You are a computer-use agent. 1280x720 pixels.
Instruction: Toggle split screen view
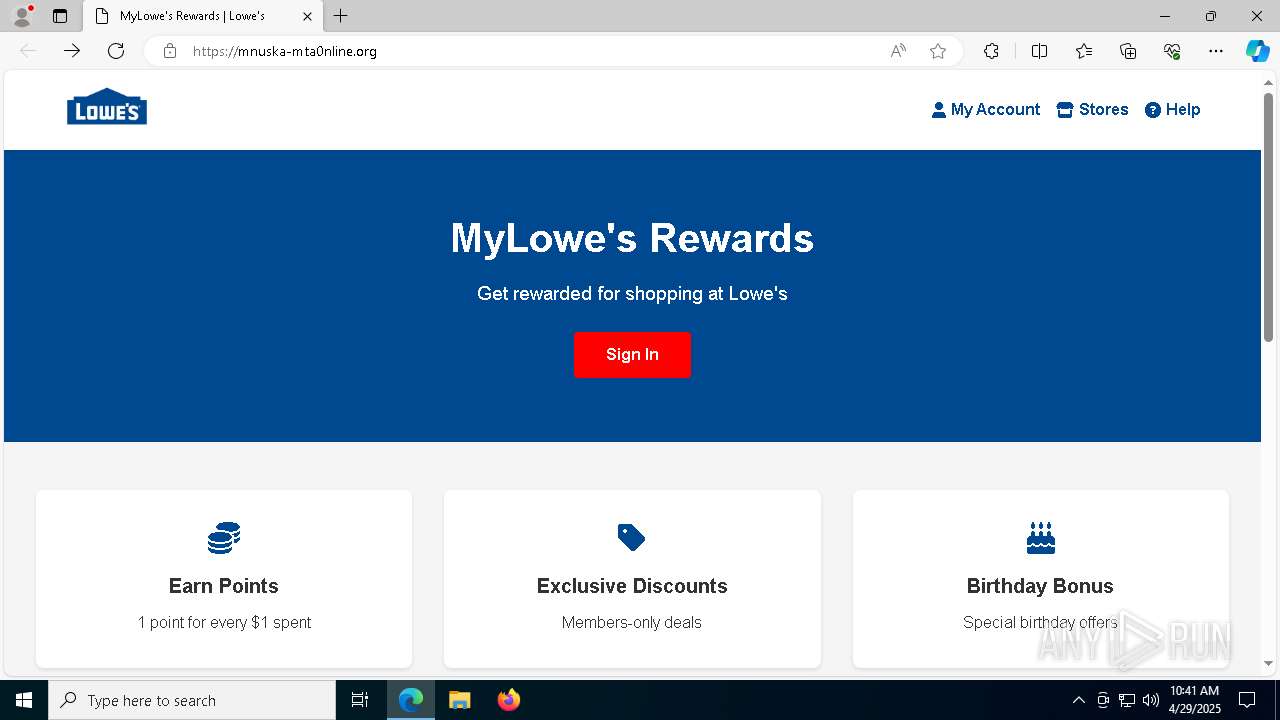(x=1039, y=51)
